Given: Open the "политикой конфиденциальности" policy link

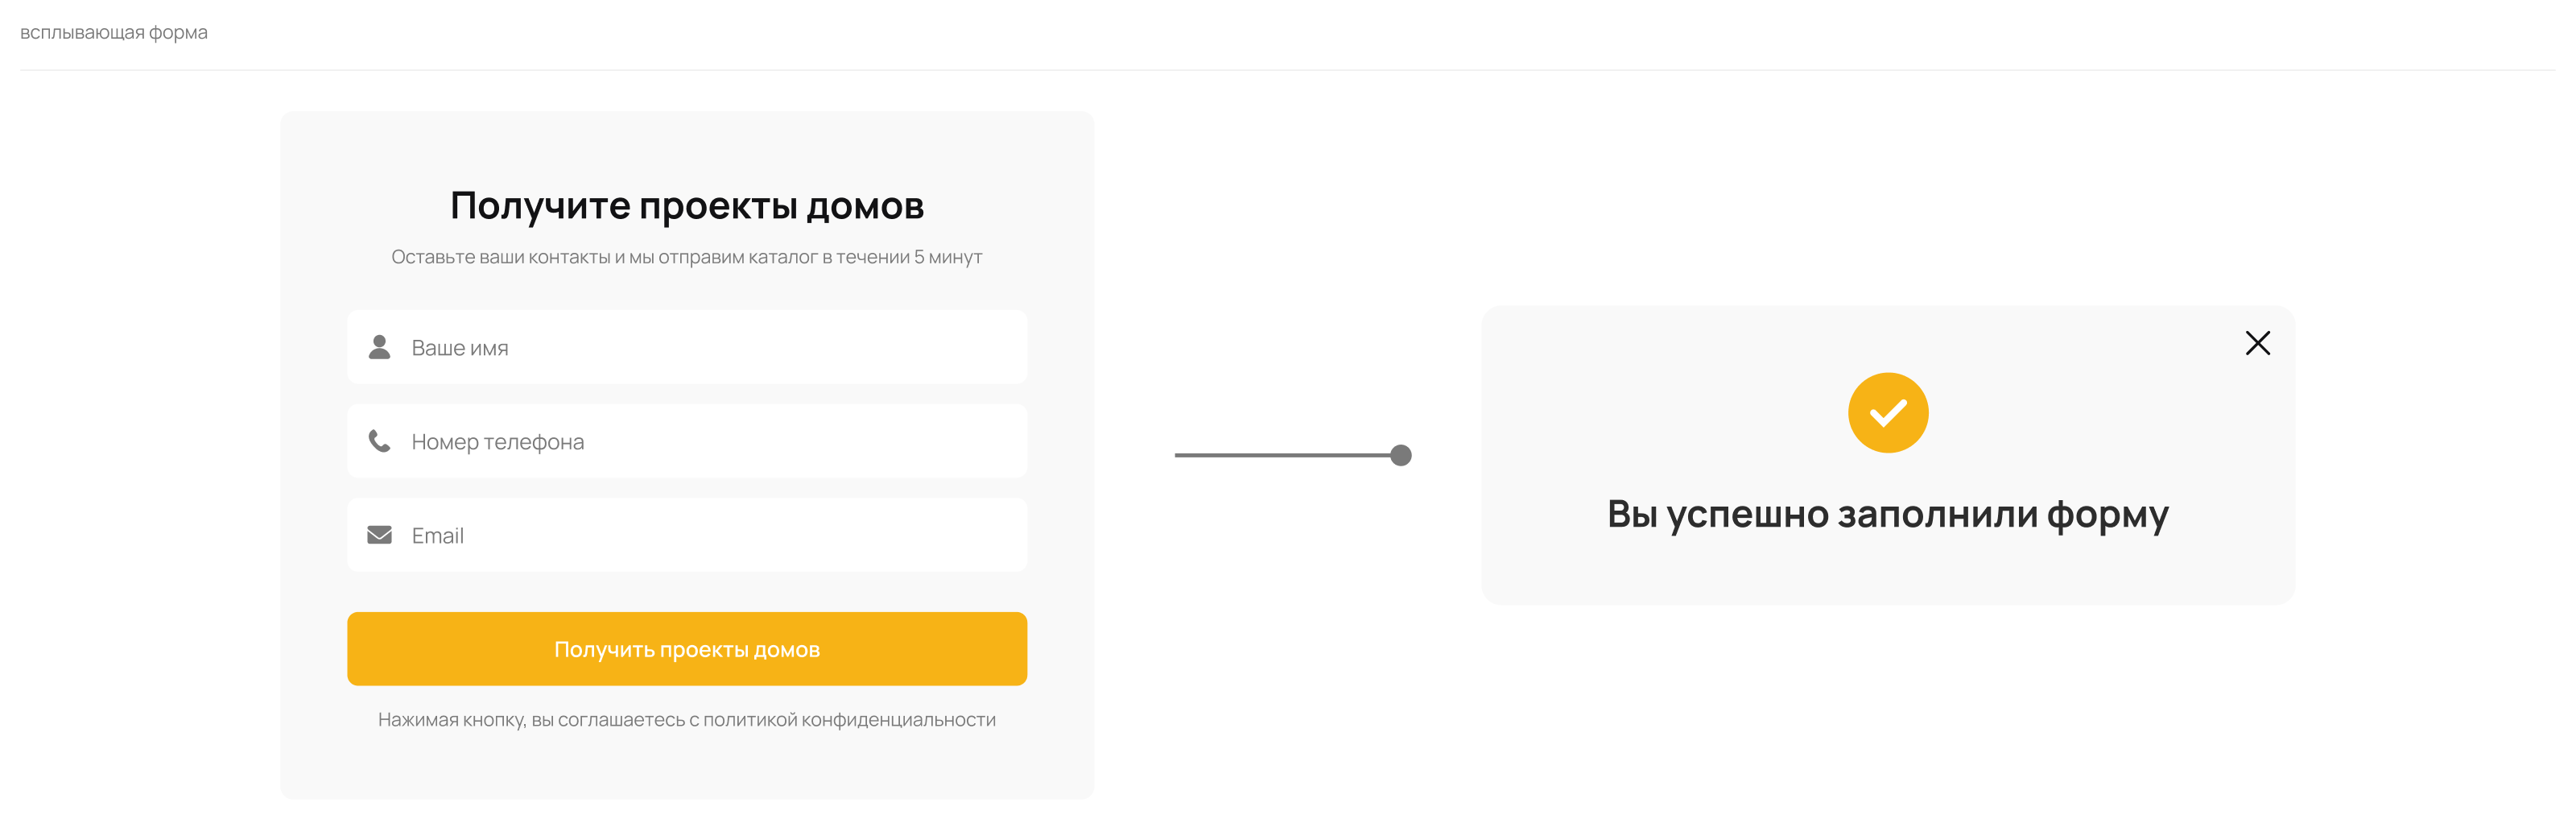Looking at the screenshot, I should tap(849, 720).
